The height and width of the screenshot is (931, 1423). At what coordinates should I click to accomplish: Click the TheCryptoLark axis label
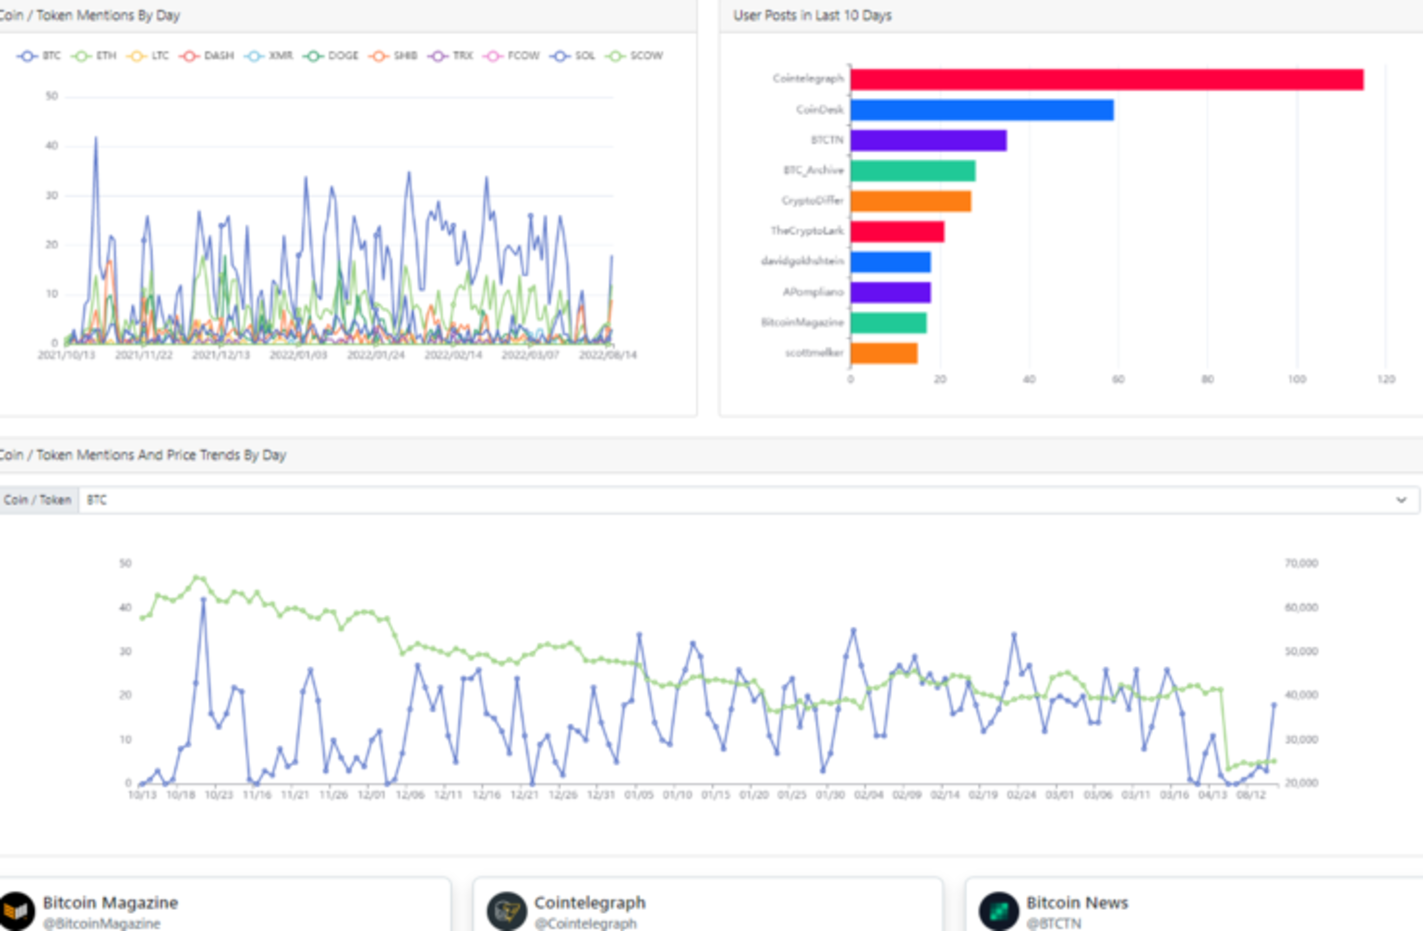807,230
